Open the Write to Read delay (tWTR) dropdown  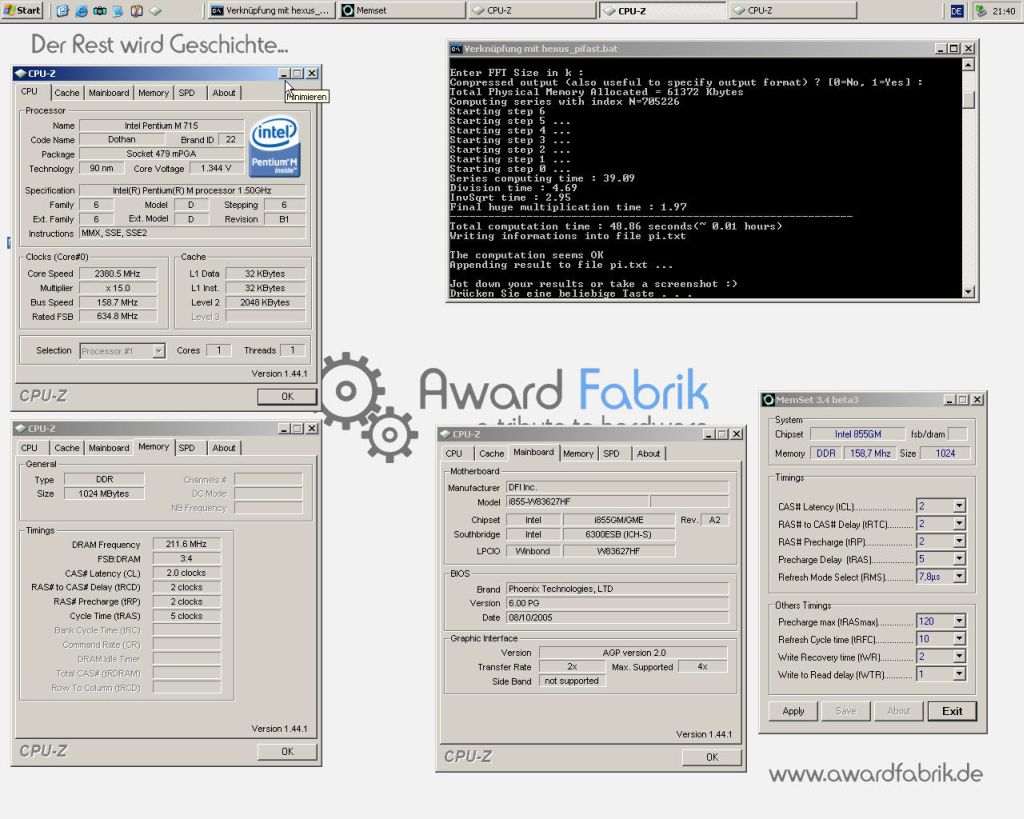(959, 674)
